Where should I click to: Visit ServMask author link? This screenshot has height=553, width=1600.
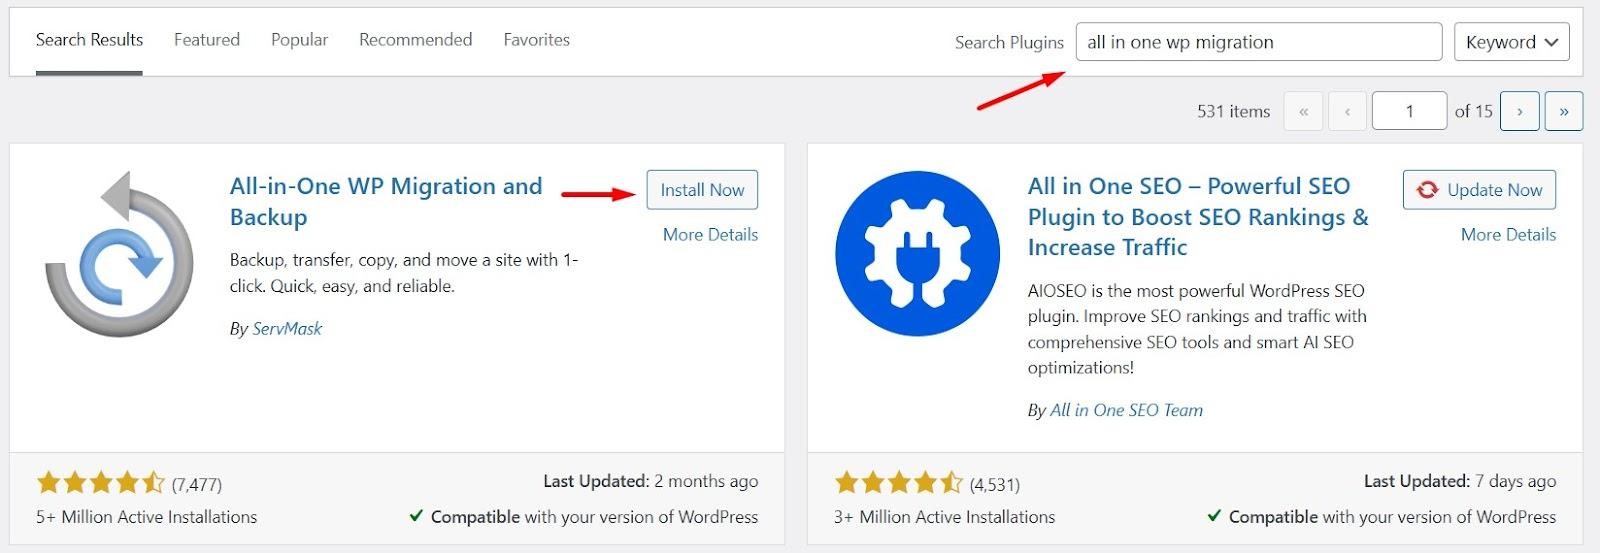(x=287, y=329)
